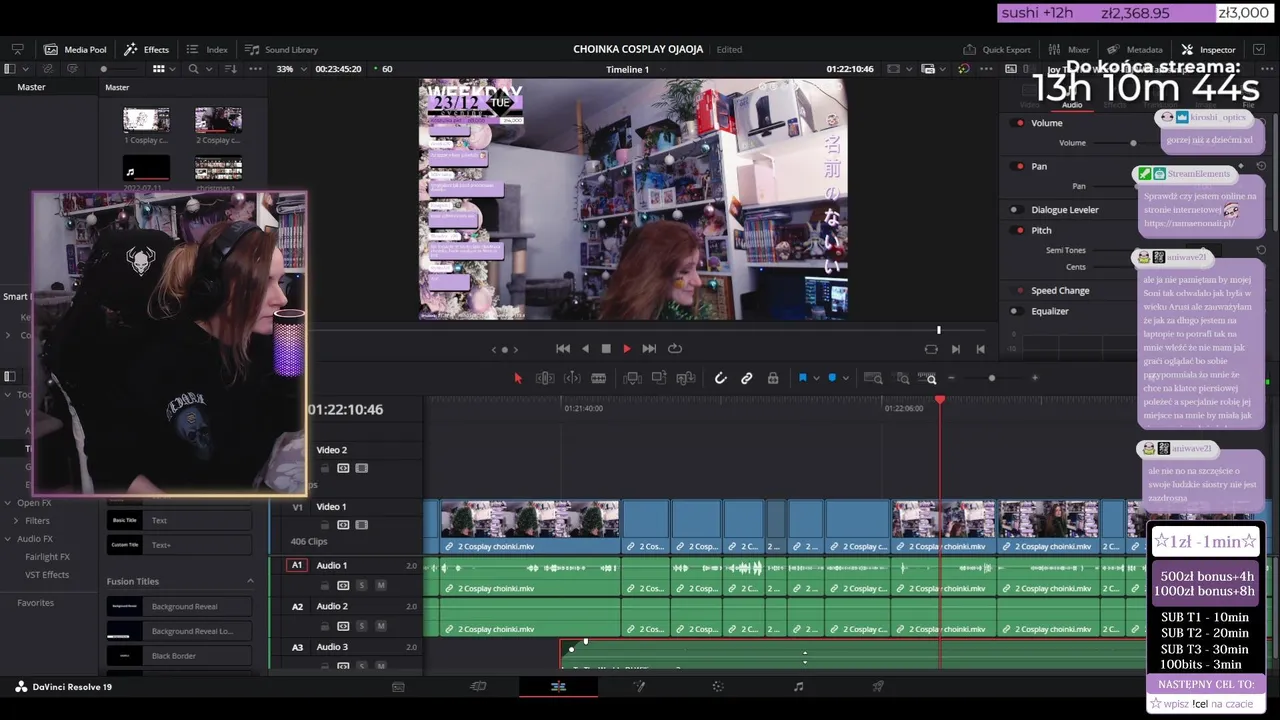Add a blue flag to clip
The height and width of the screenshot is (720, 1280).
(x=802, y=378)
